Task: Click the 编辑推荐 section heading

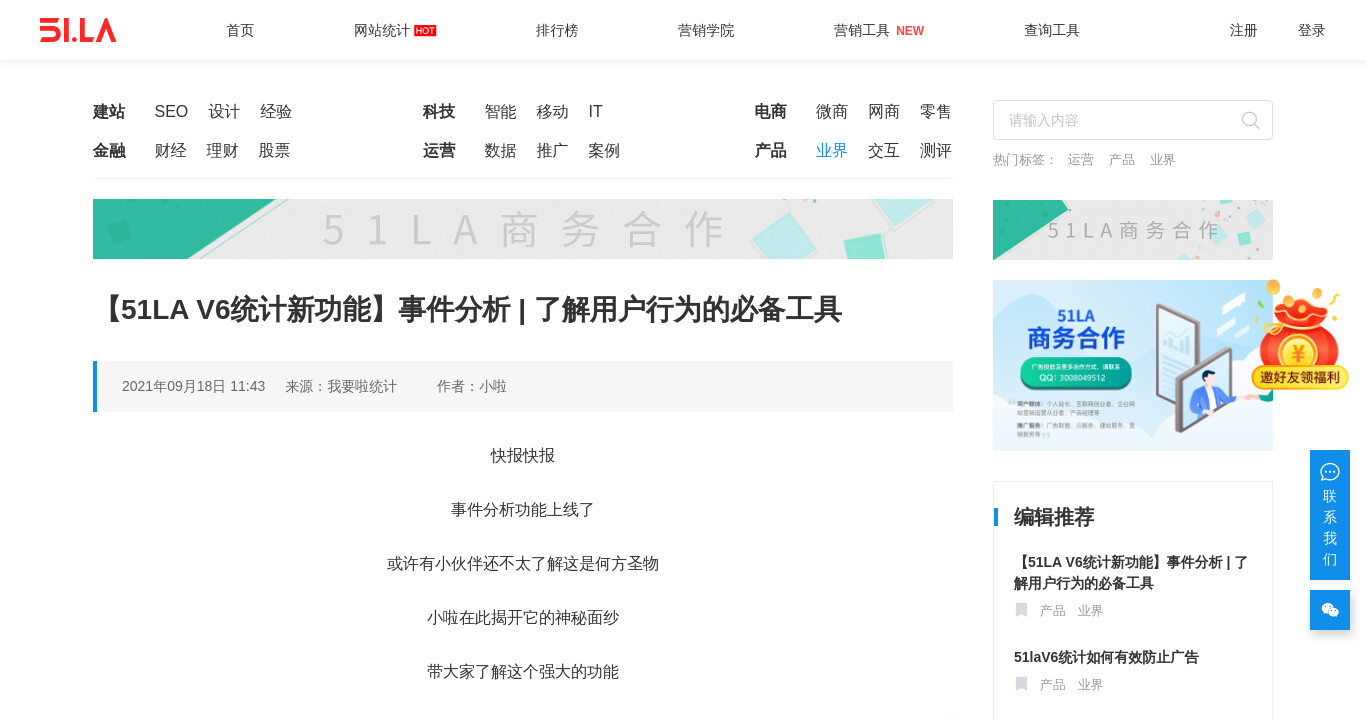Action: [1054, 517]
